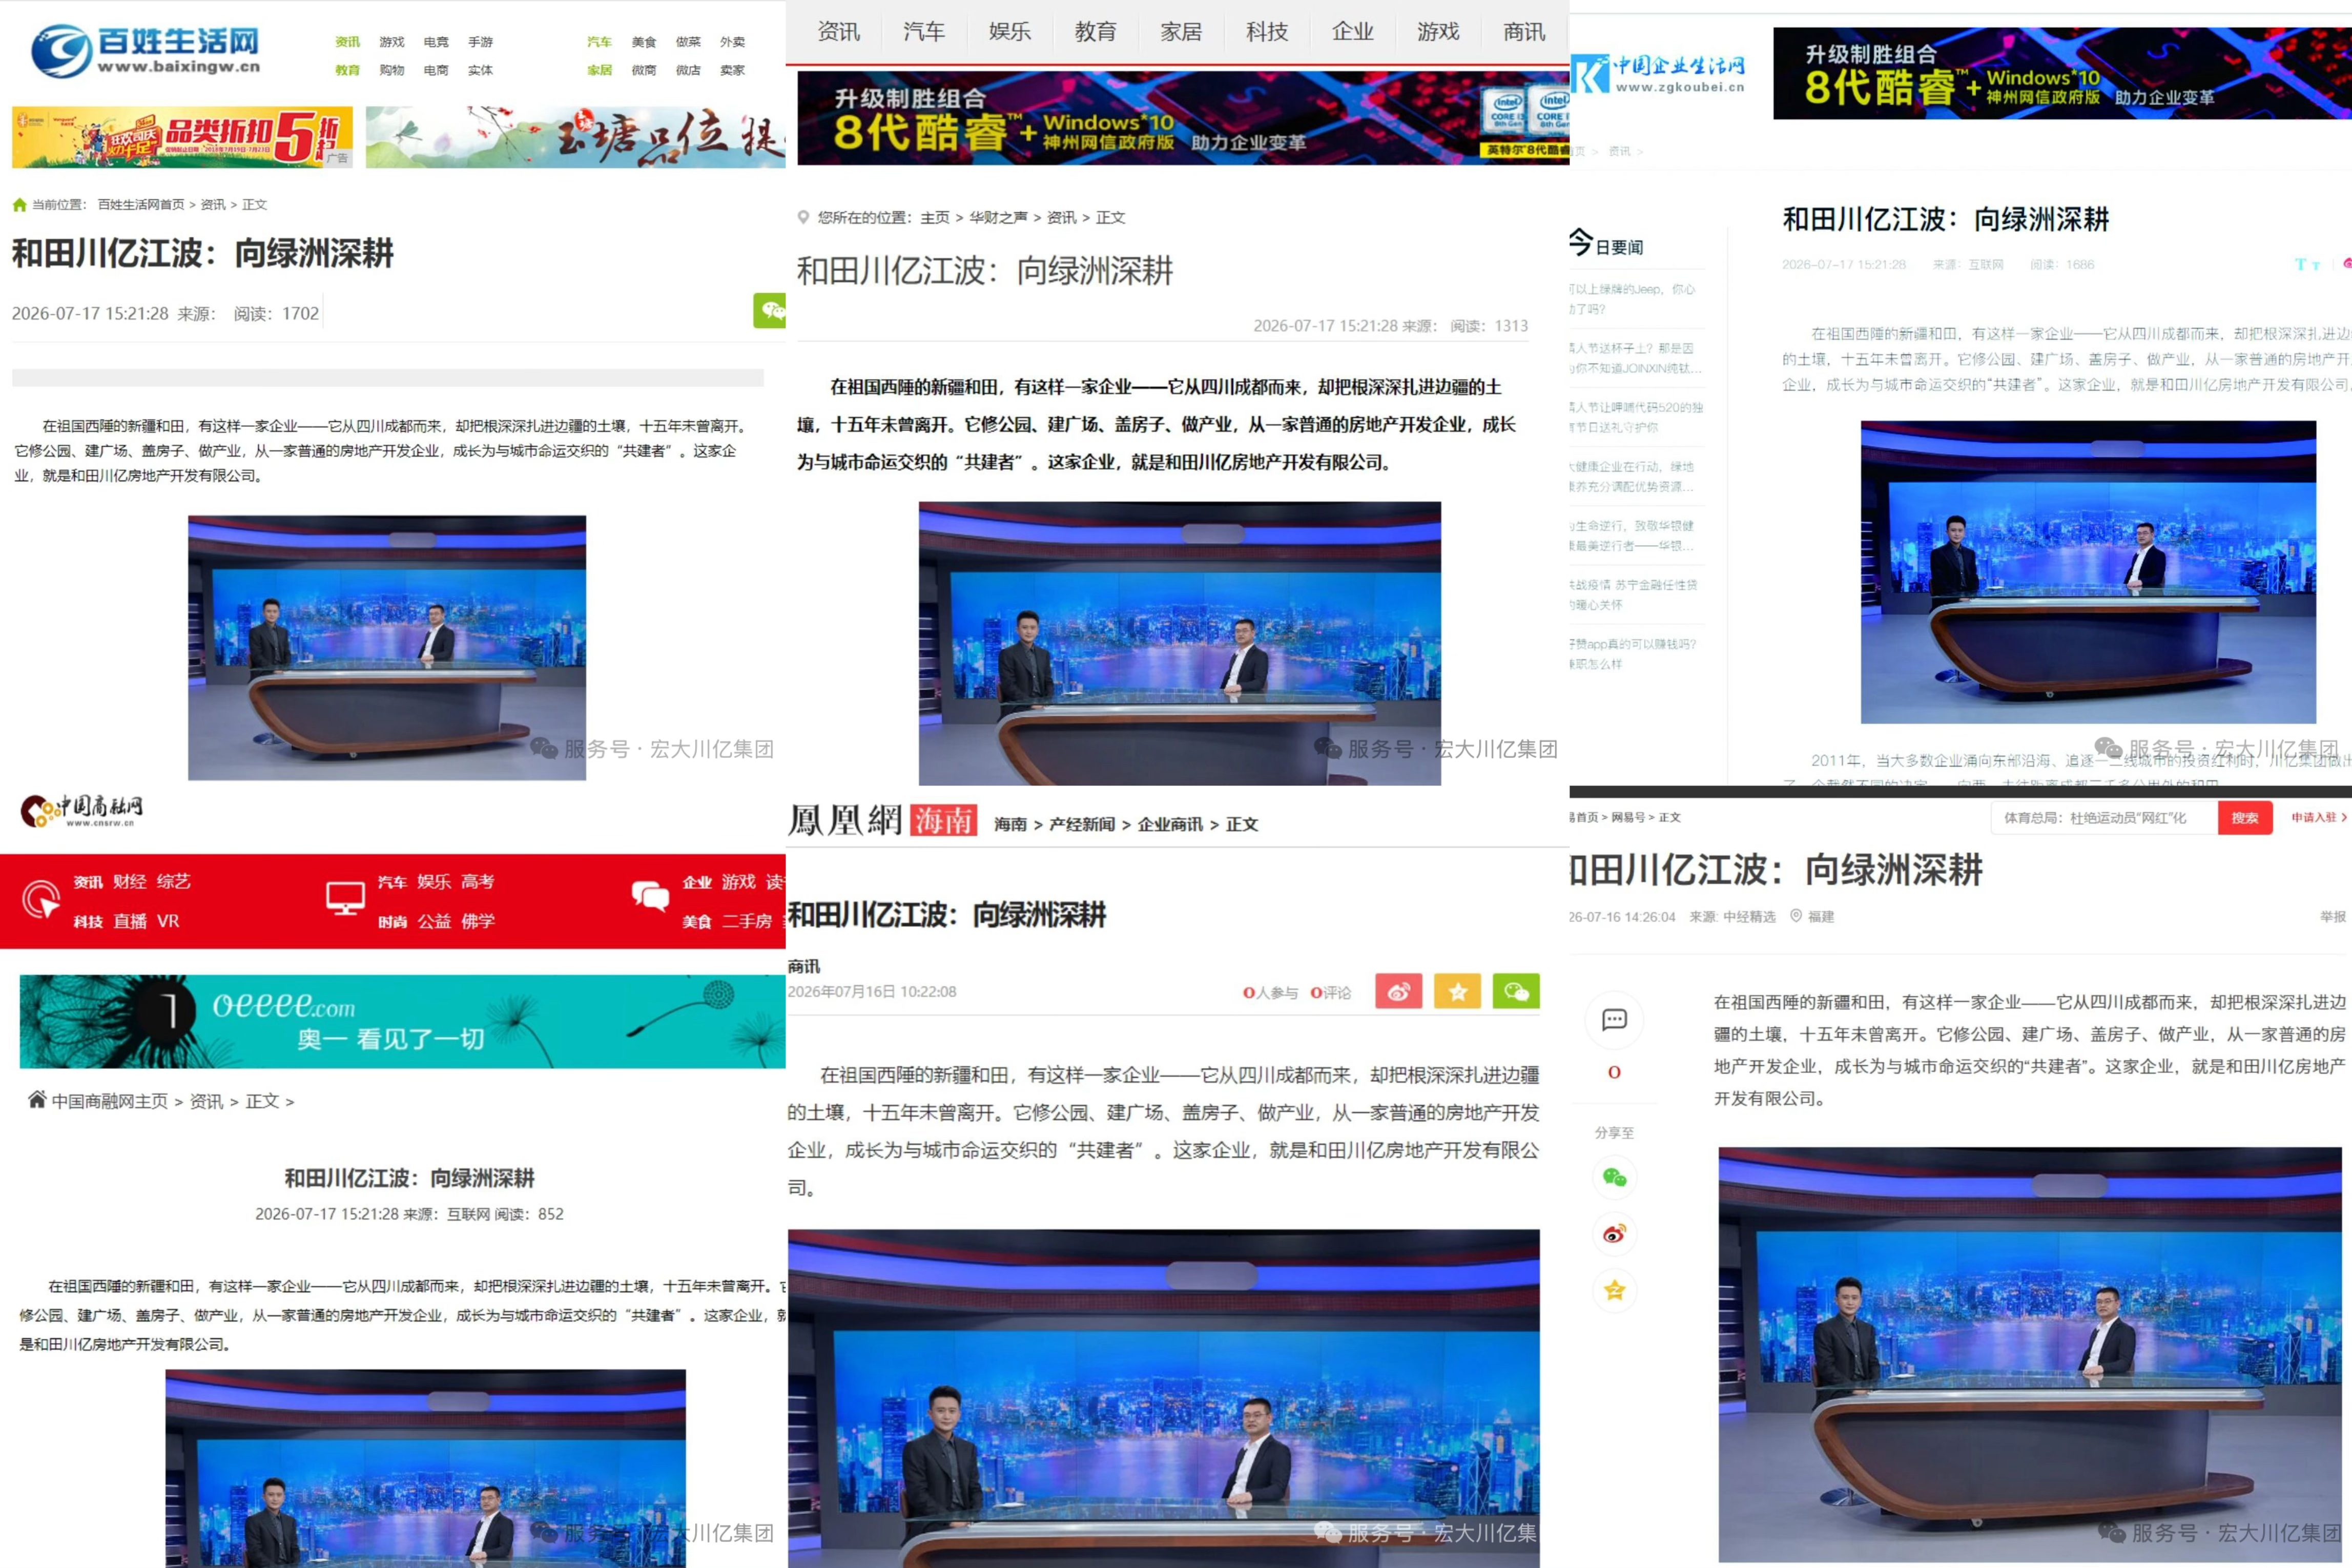2352x1568 pixels.
Task: Click the home icon beside 当前位置 breadcrumb
Action: click(x=19, y=205)
